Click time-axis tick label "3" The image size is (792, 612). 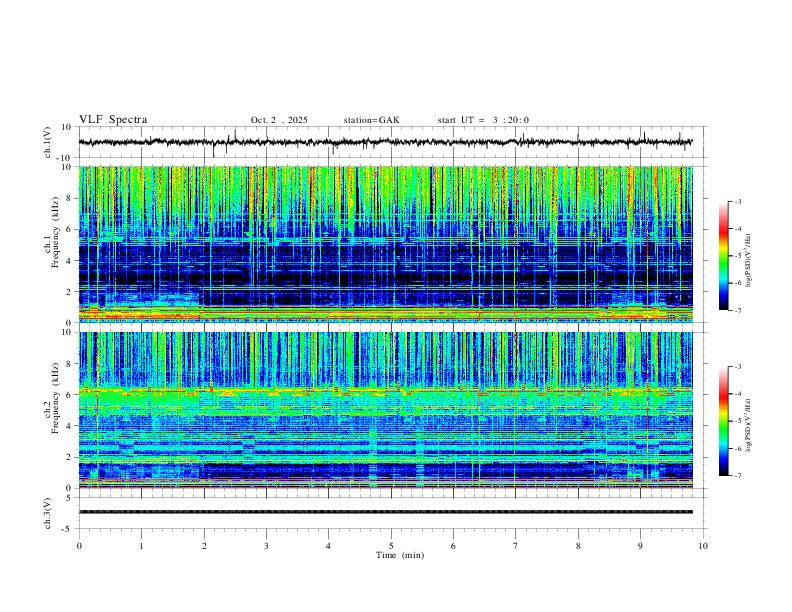(266, 546)
